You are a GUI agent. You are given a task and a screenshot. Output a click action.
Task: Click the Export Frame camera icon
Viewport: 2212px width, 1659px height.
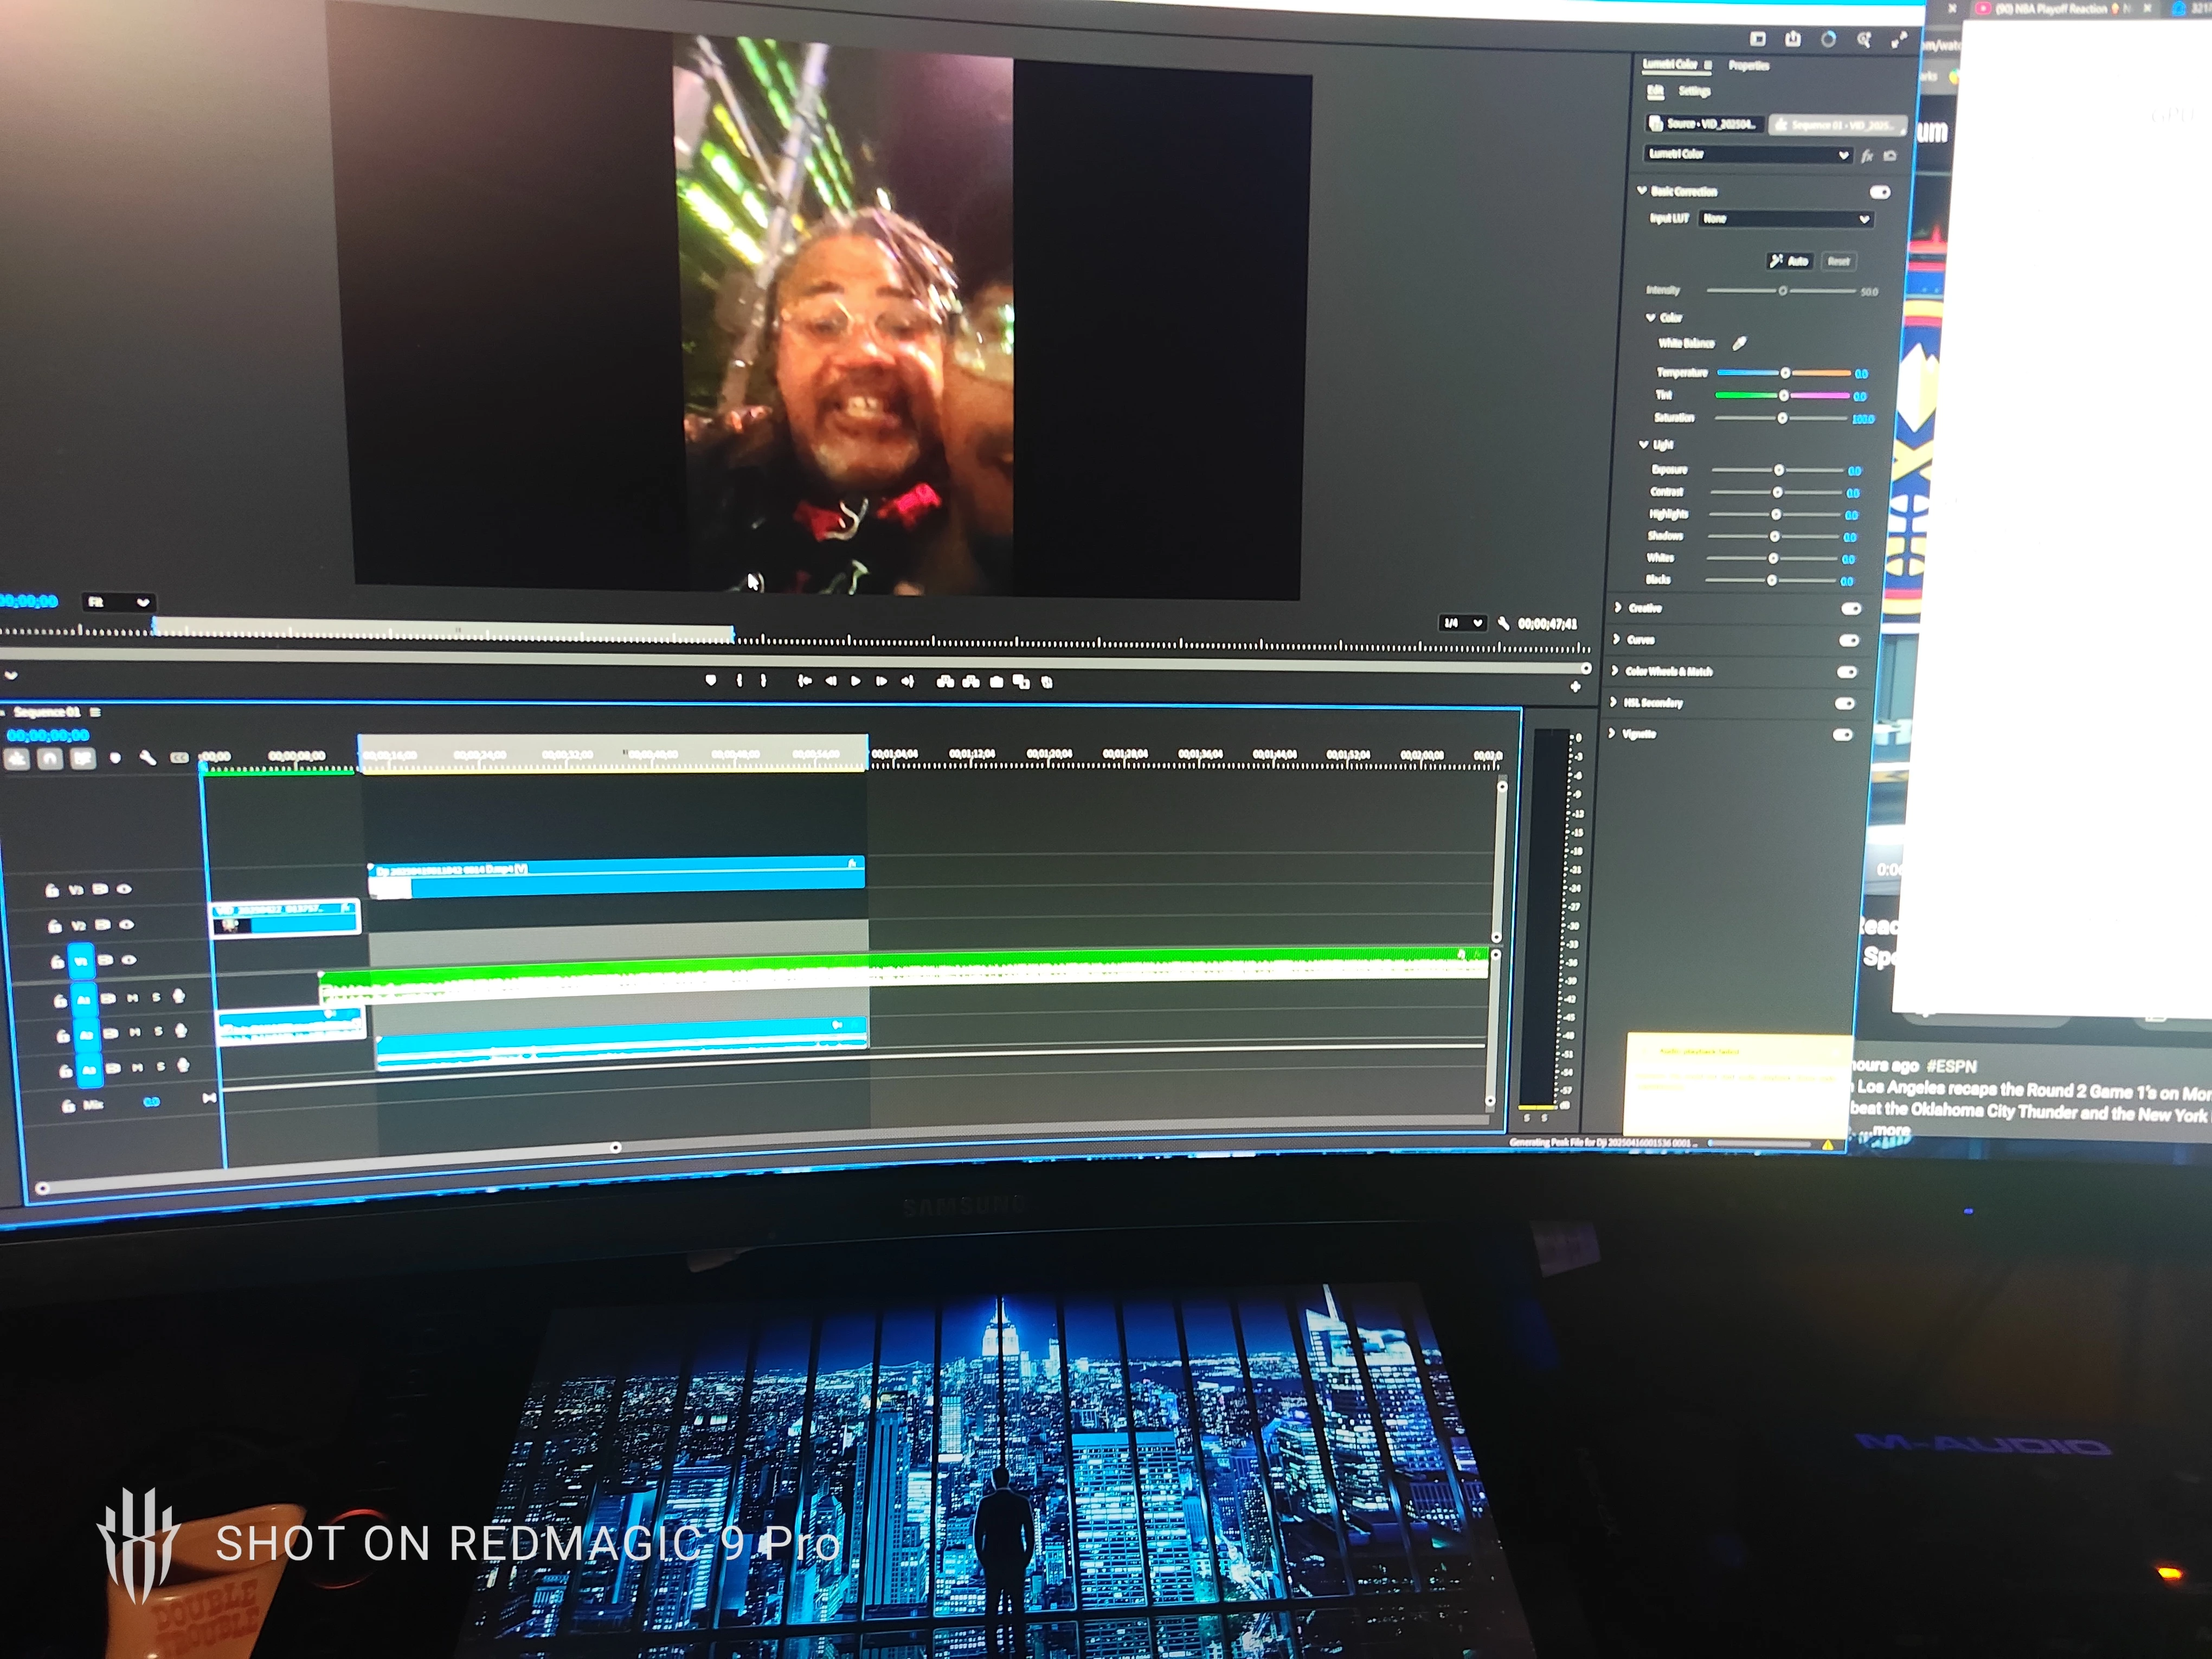pos(996,682)
